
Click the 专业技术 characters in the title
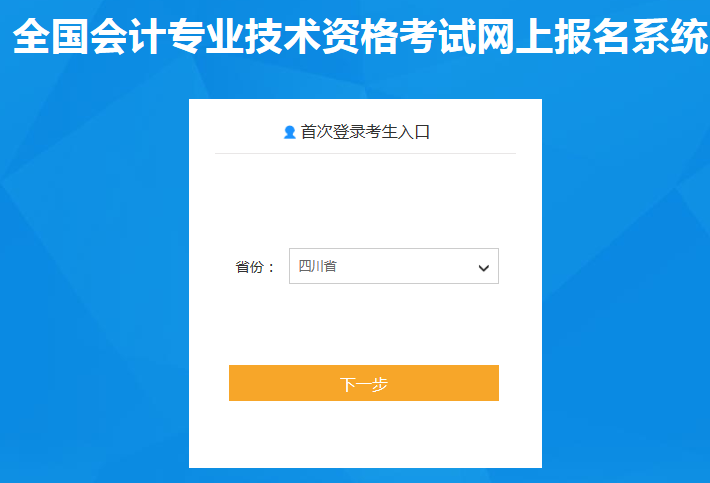244,36
